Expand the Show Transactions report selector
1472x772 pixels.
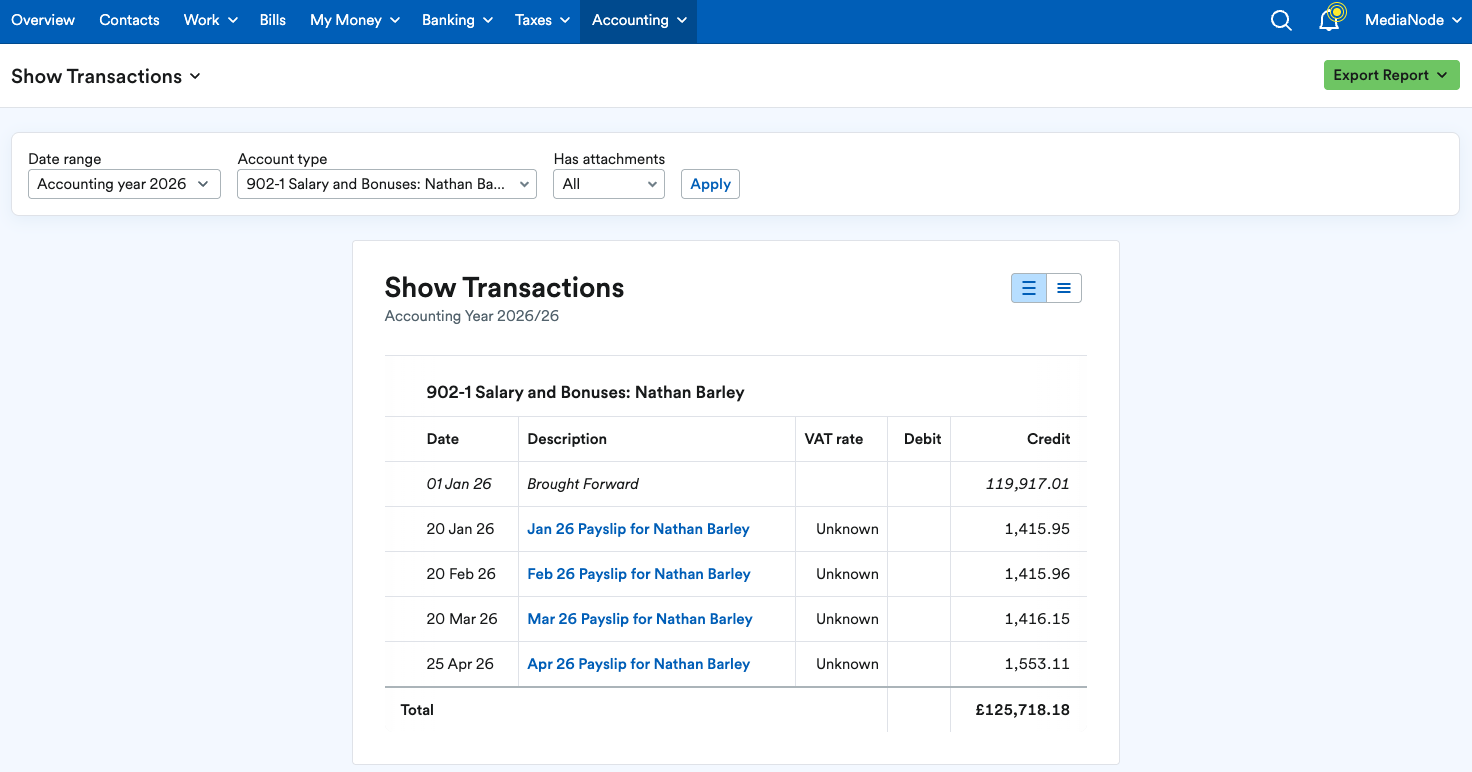point(106,76)
